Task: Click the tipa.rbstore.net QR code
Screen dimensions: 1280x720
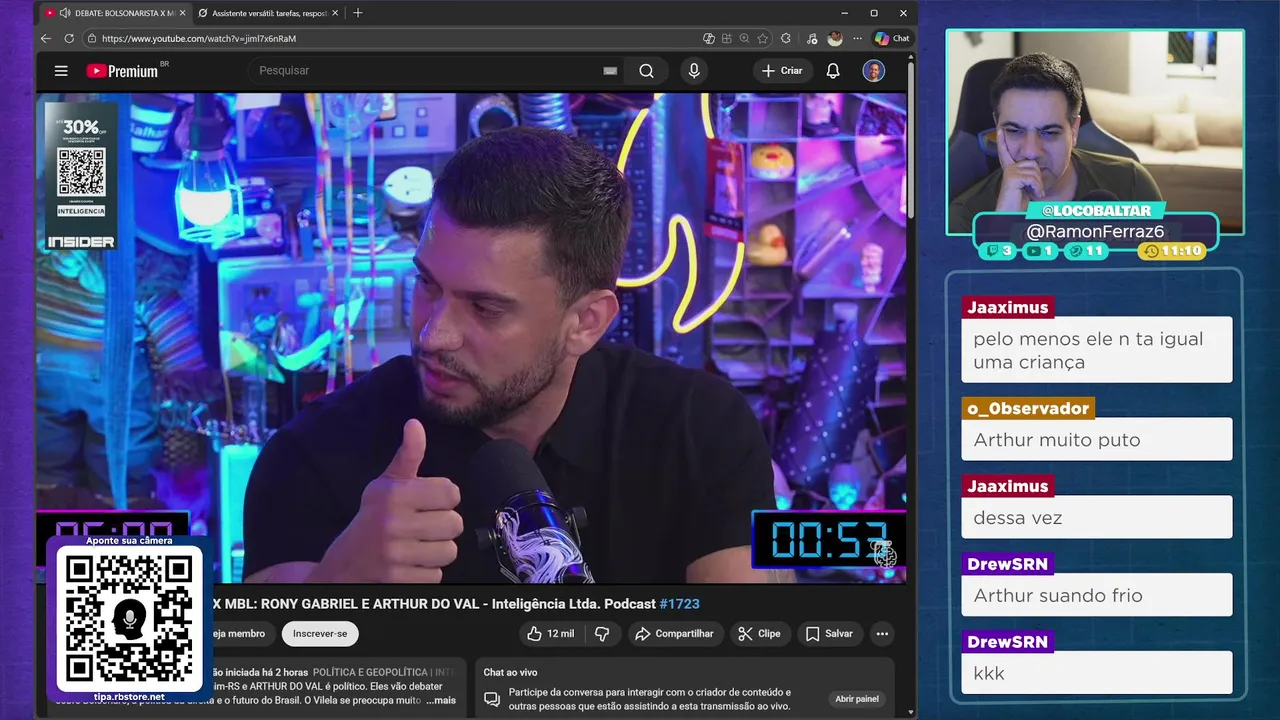Action: click(x=129, y=620)
